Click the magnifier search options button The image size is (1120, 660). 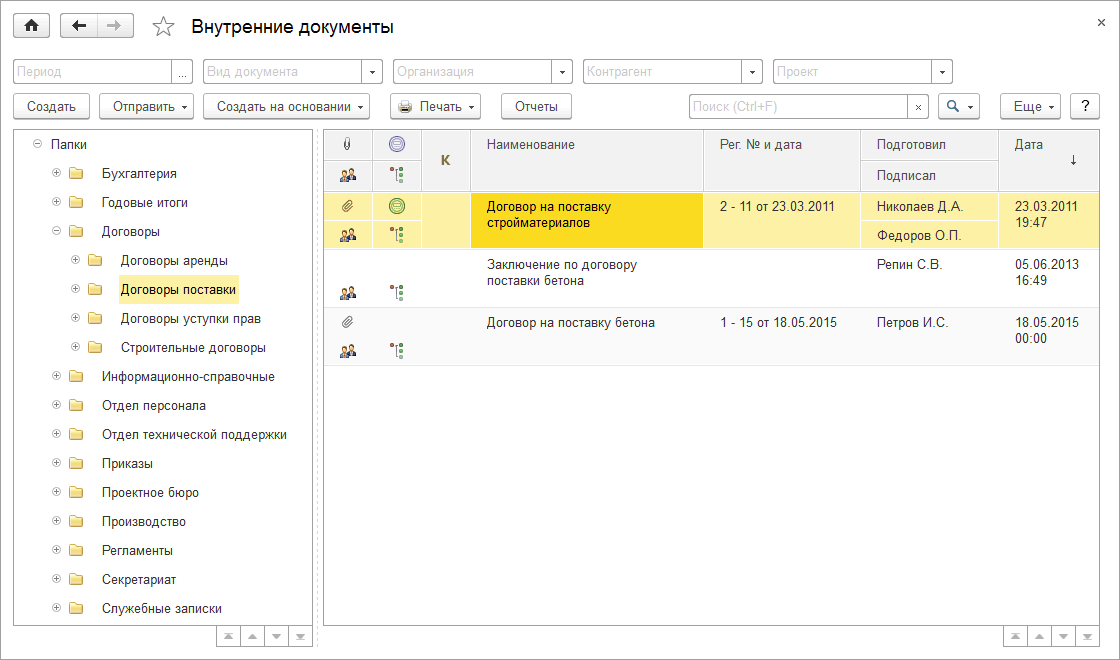(x=957, y=106)
